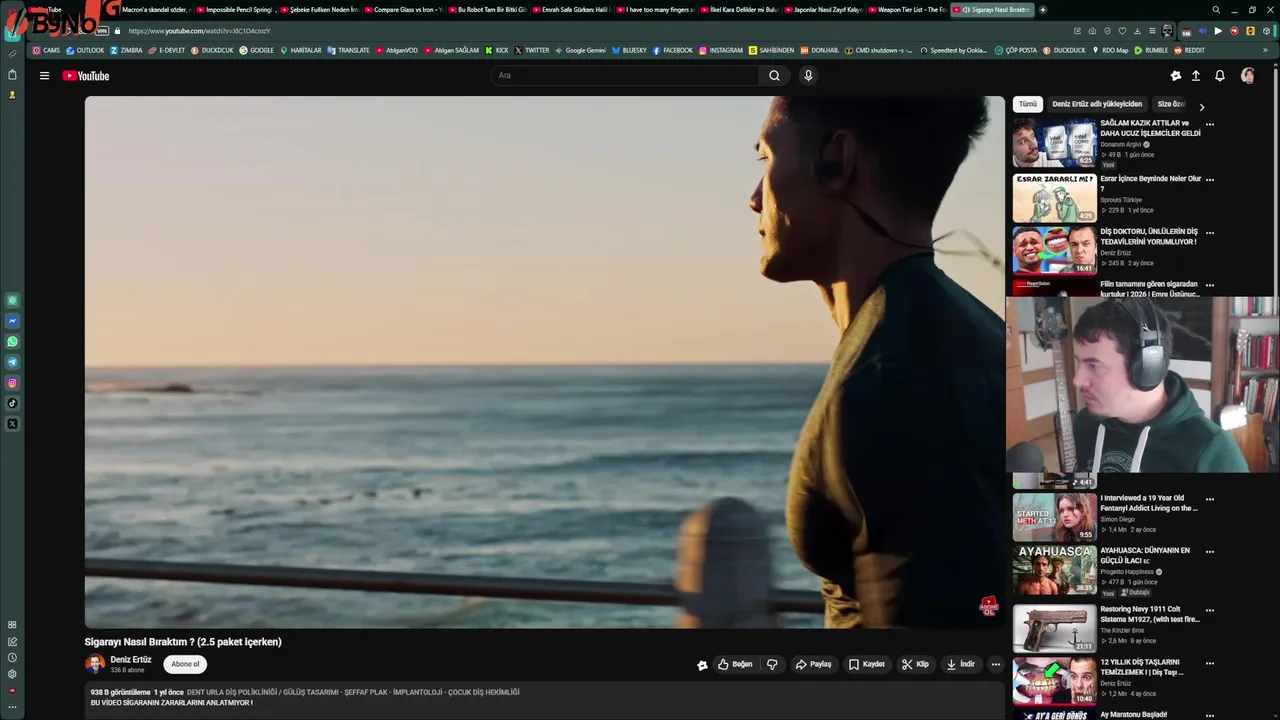
Task: Open Deniz Ertüz channel name link
Action: (x=131, y=659)
